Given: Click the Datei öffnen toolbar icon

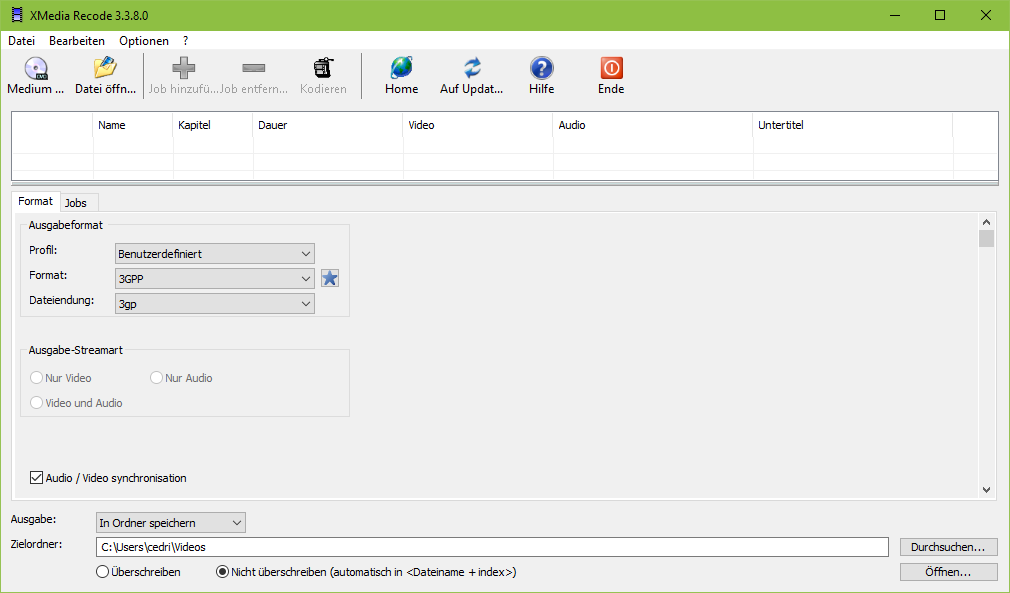Looking at the screenshot, I should click(104, 73).
